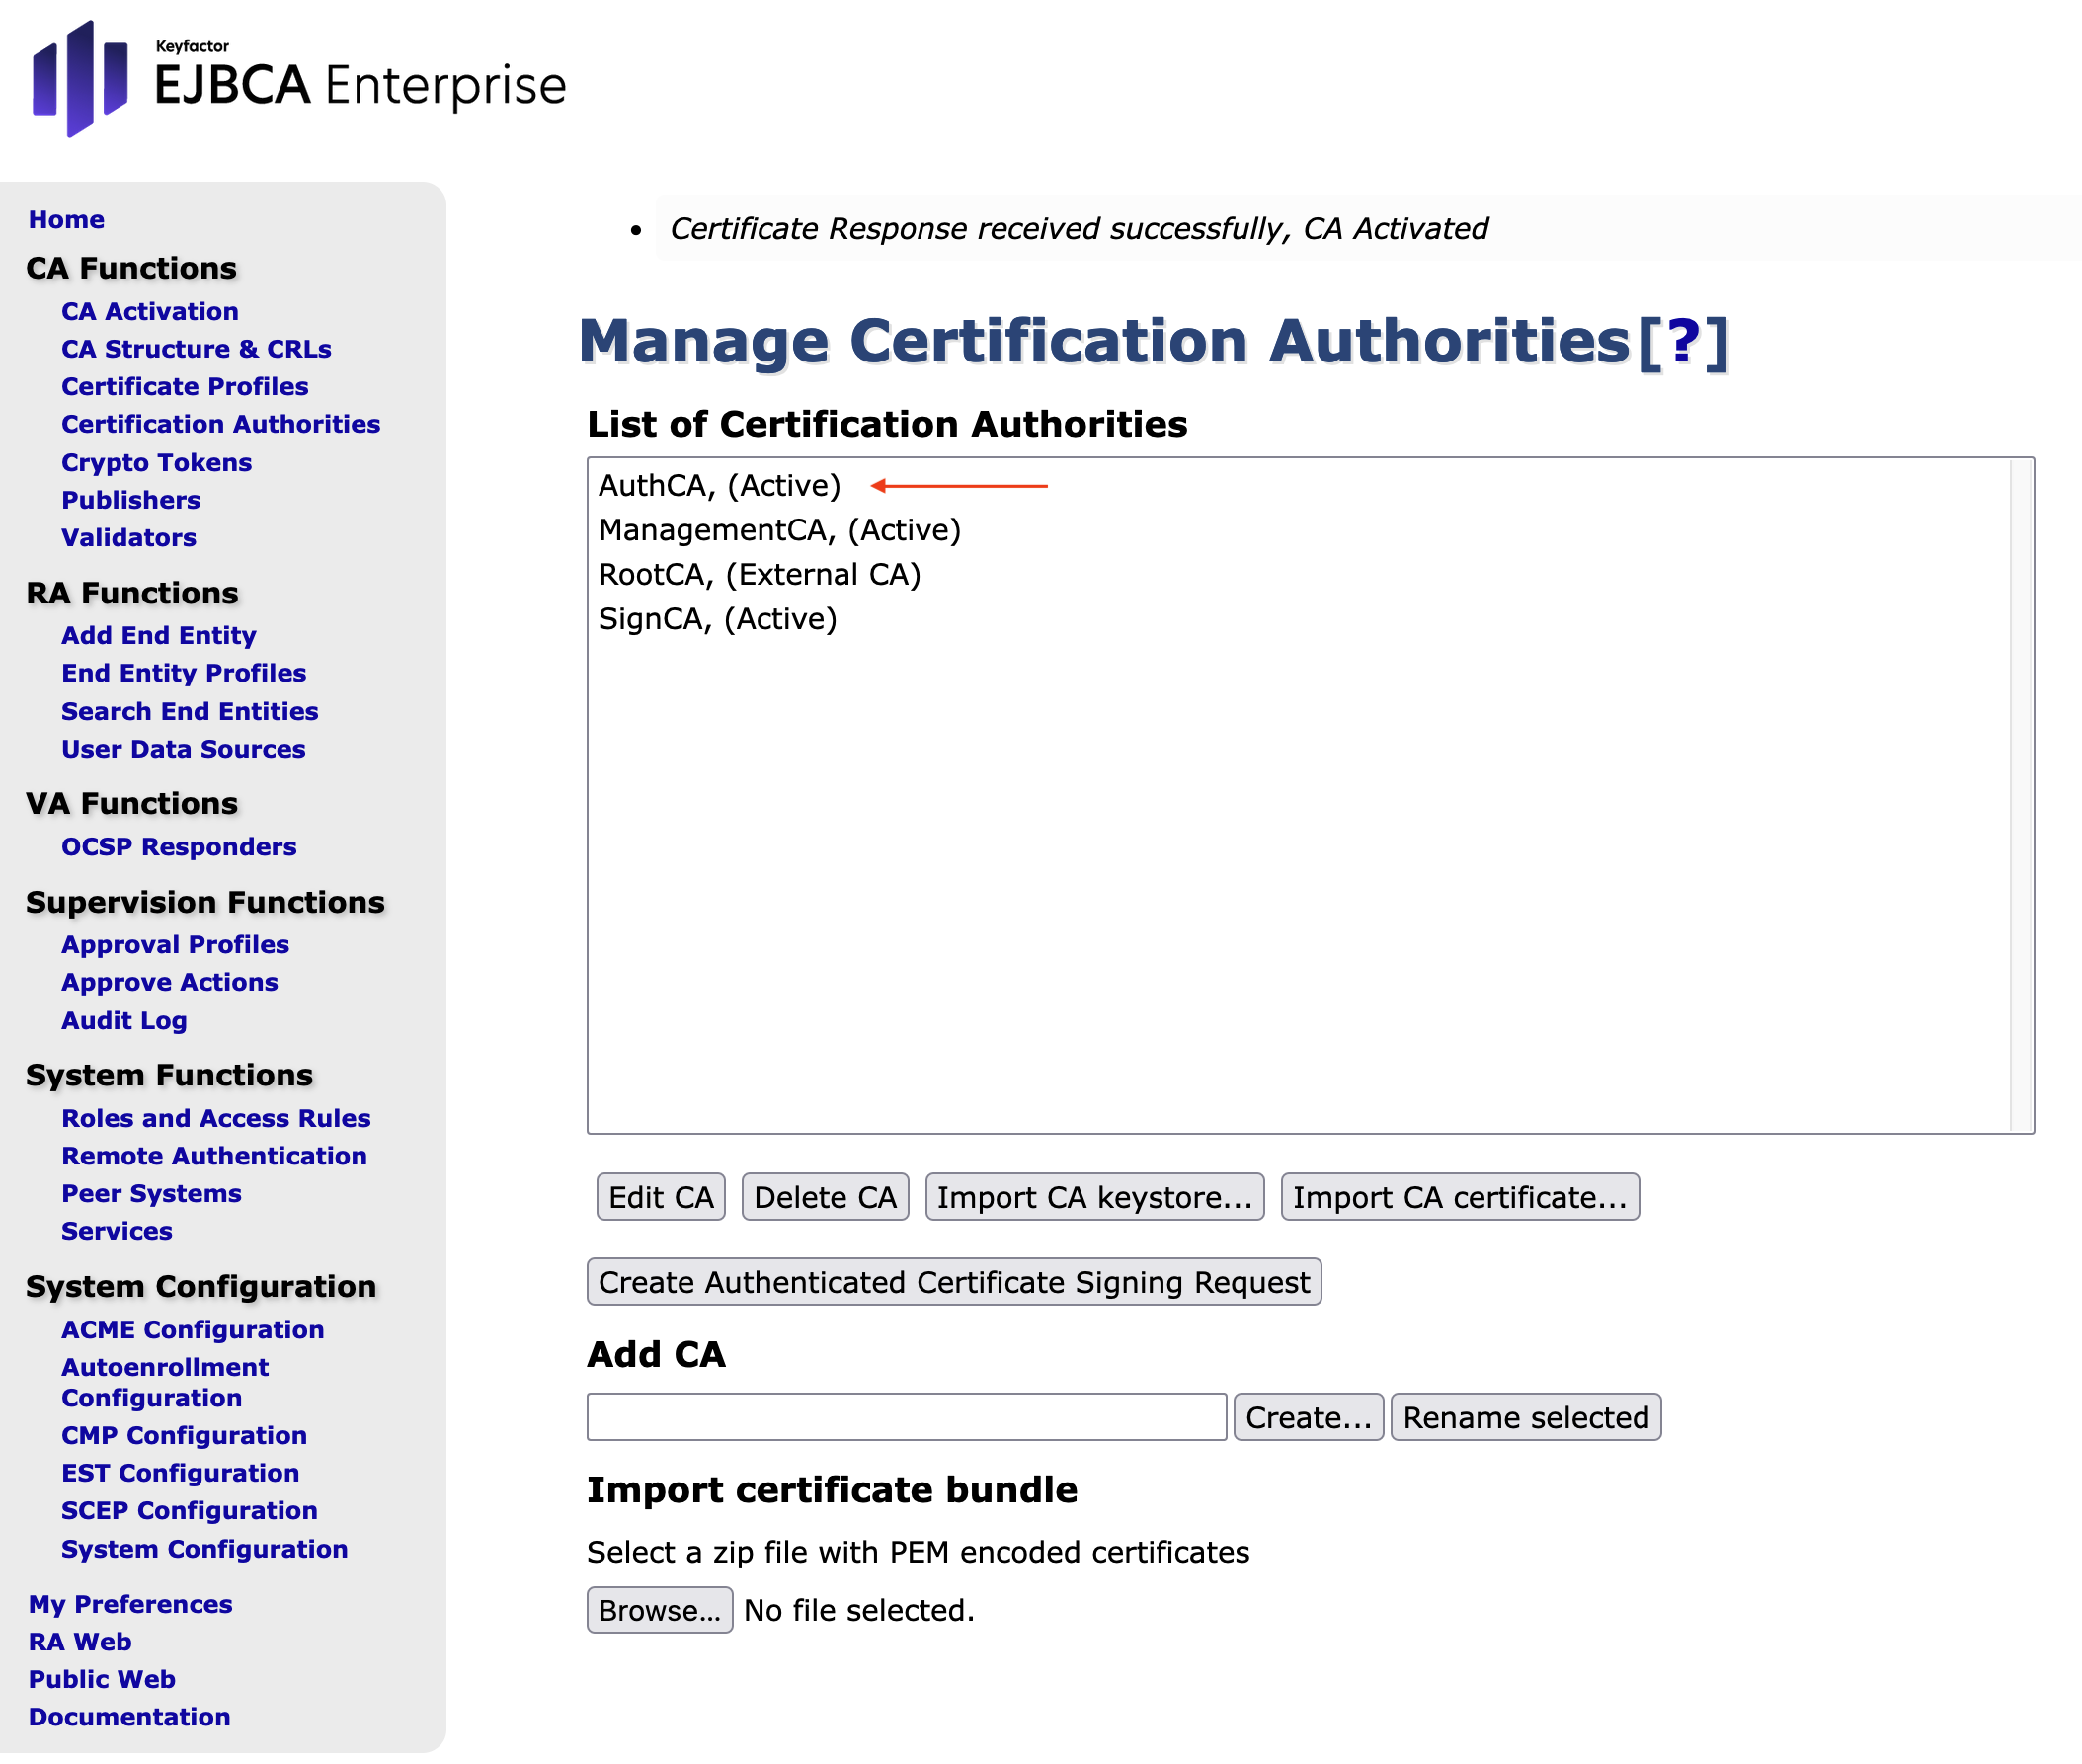The height and width of the screenshot is (1764, 2082).
Task: Open the Audit Log link
Action: [124, 1021]
